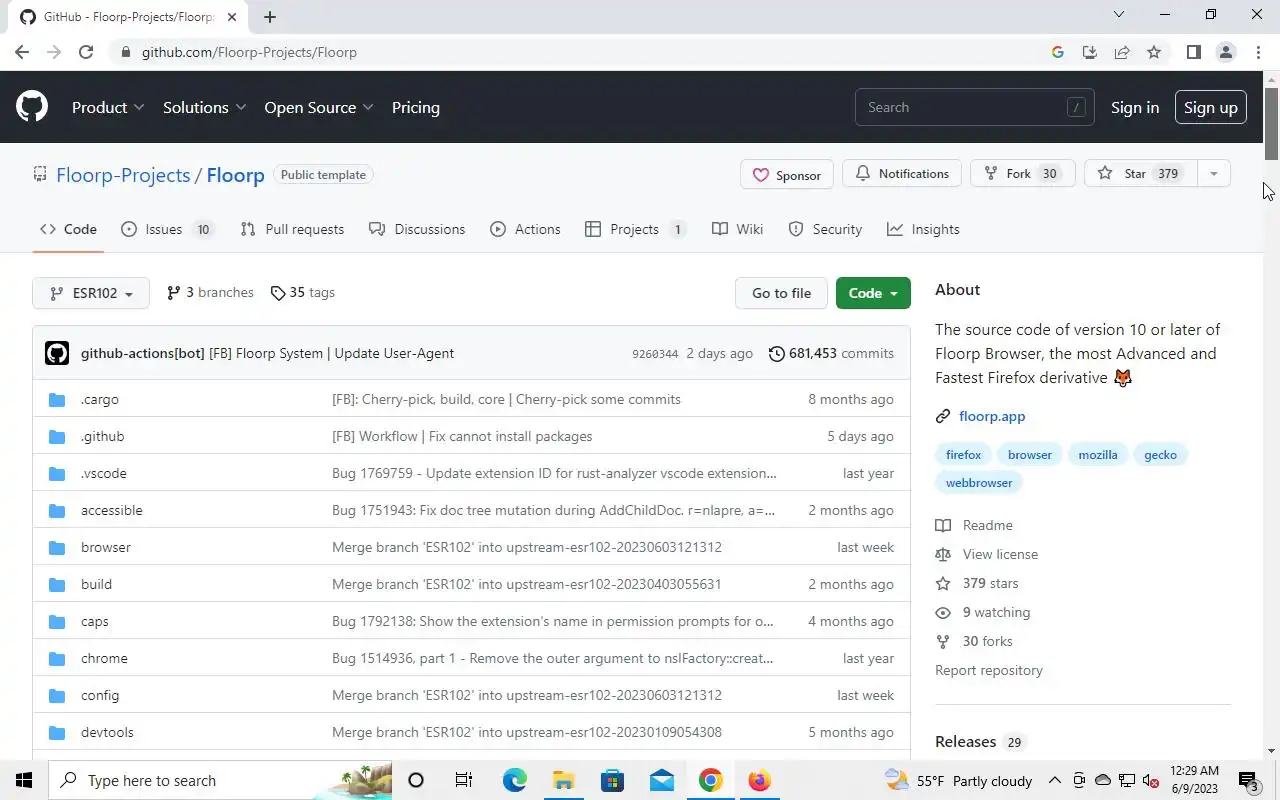Open the devtools folder
Image resolution: width=1280 pixels, height=800 pixels.
107,732
